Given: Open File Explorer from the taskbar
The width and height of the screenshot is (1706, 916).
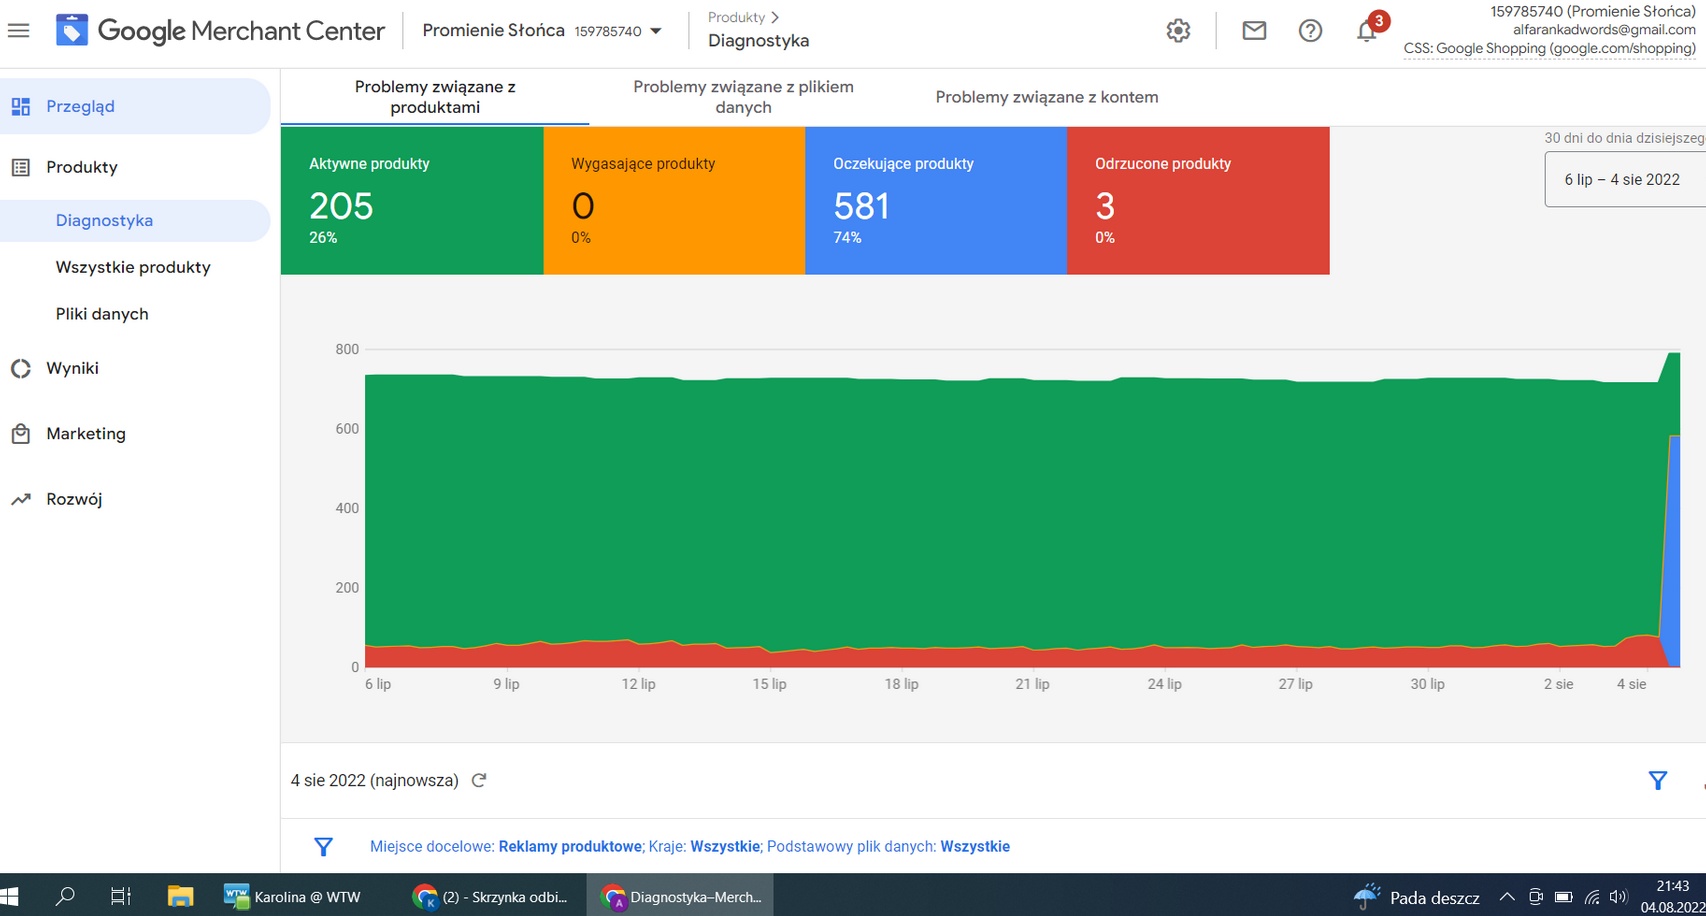Looking at the screenshot, I should point(180,896).
